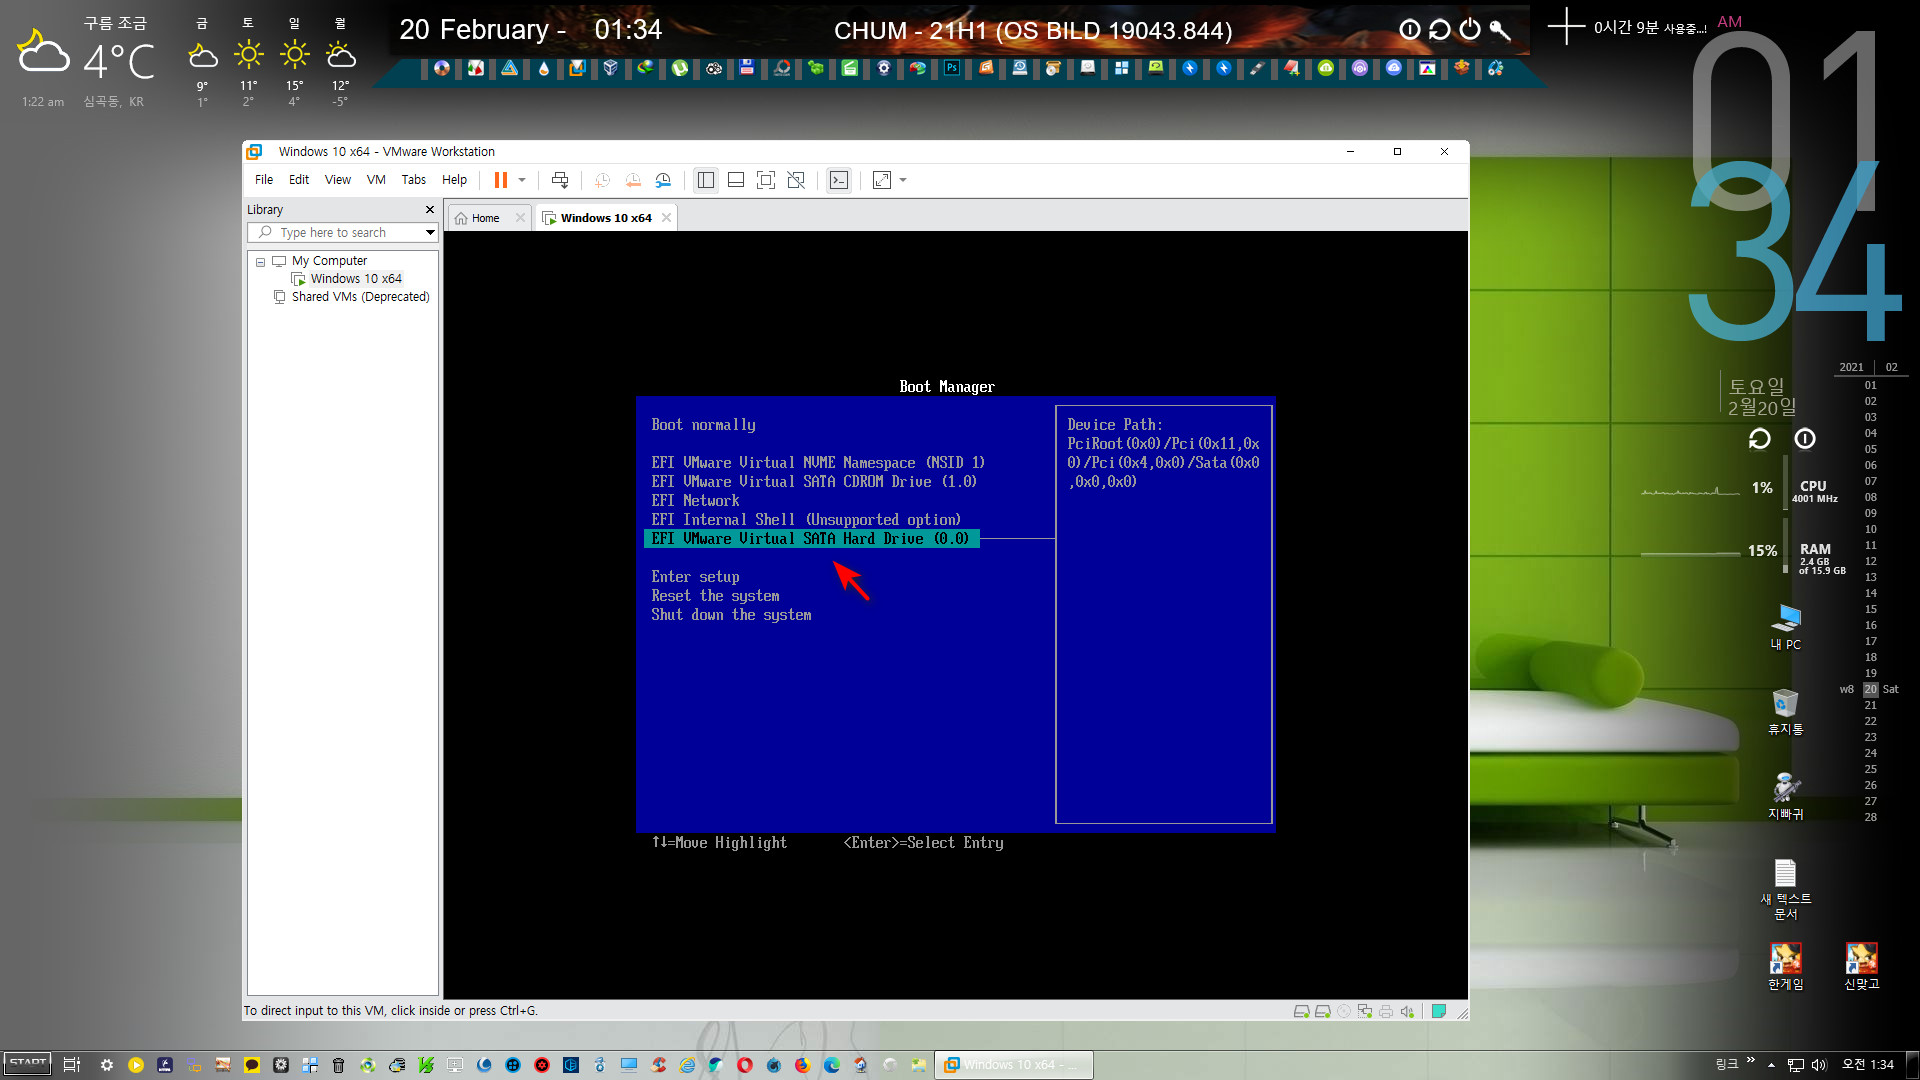Open Opera browser from the taskbar

coord(745,1065)
